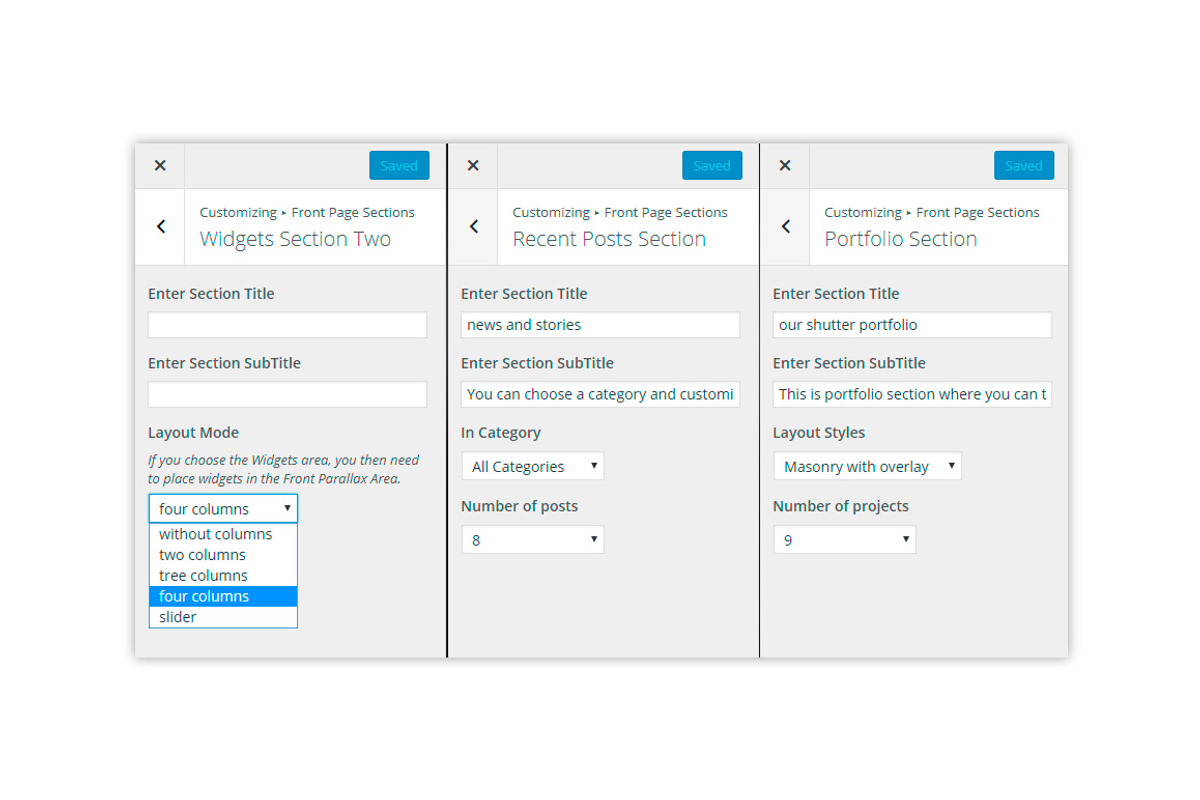Choose highlighted 'four columns' list option
This screenshot has width=1200, height=800.
[223, 596]
